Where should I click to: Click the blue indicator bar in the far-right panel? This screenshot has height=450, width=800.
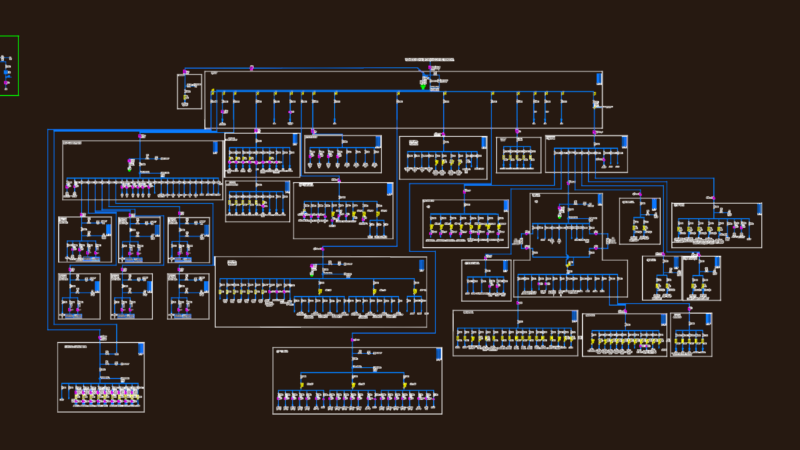coord(759,209)
